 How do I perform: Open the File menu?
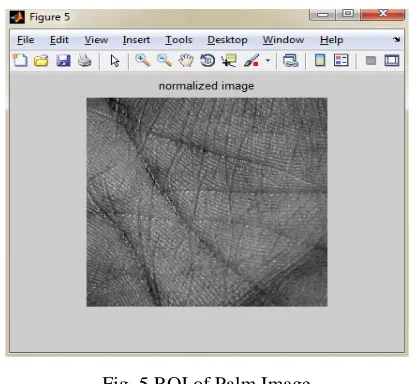click(x=26, y=40)
